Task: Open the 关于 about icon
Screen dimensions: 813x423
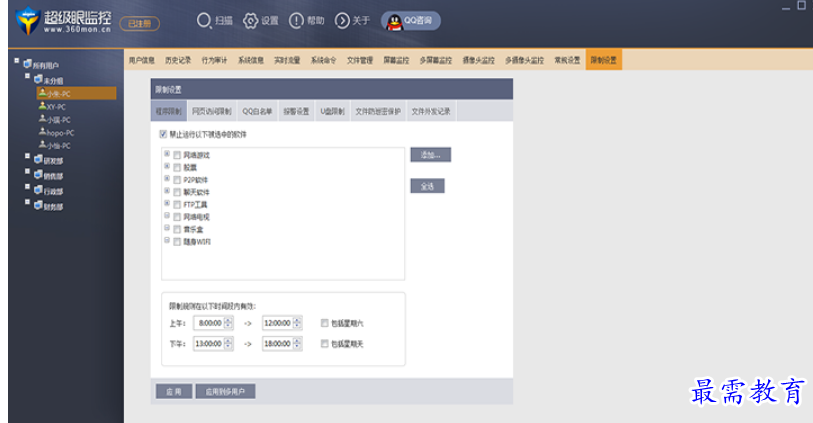Action: (x=342, y=21)
